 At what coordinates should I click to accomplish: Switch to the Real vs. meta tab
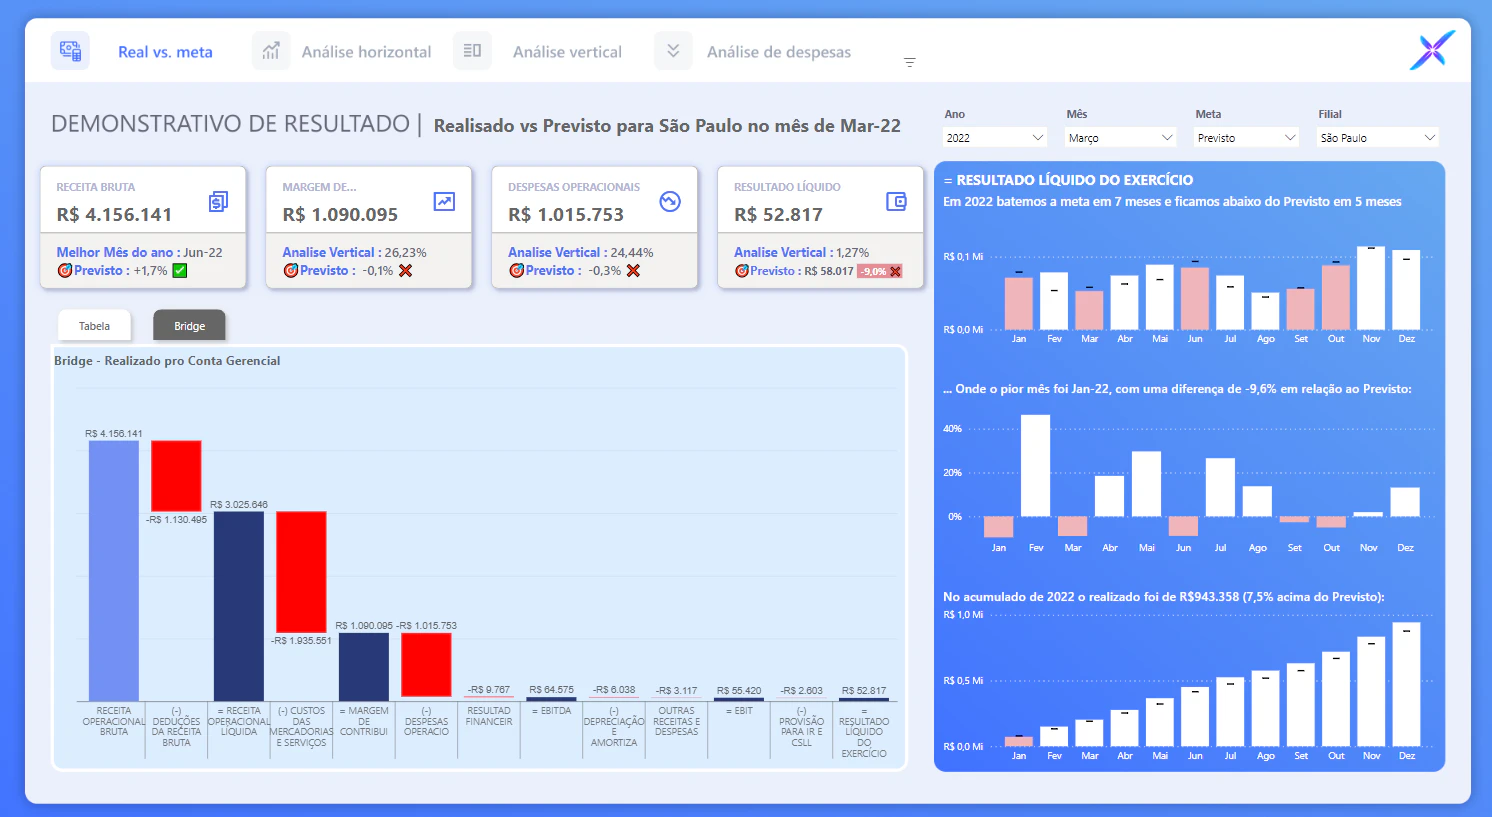[165, 52]
